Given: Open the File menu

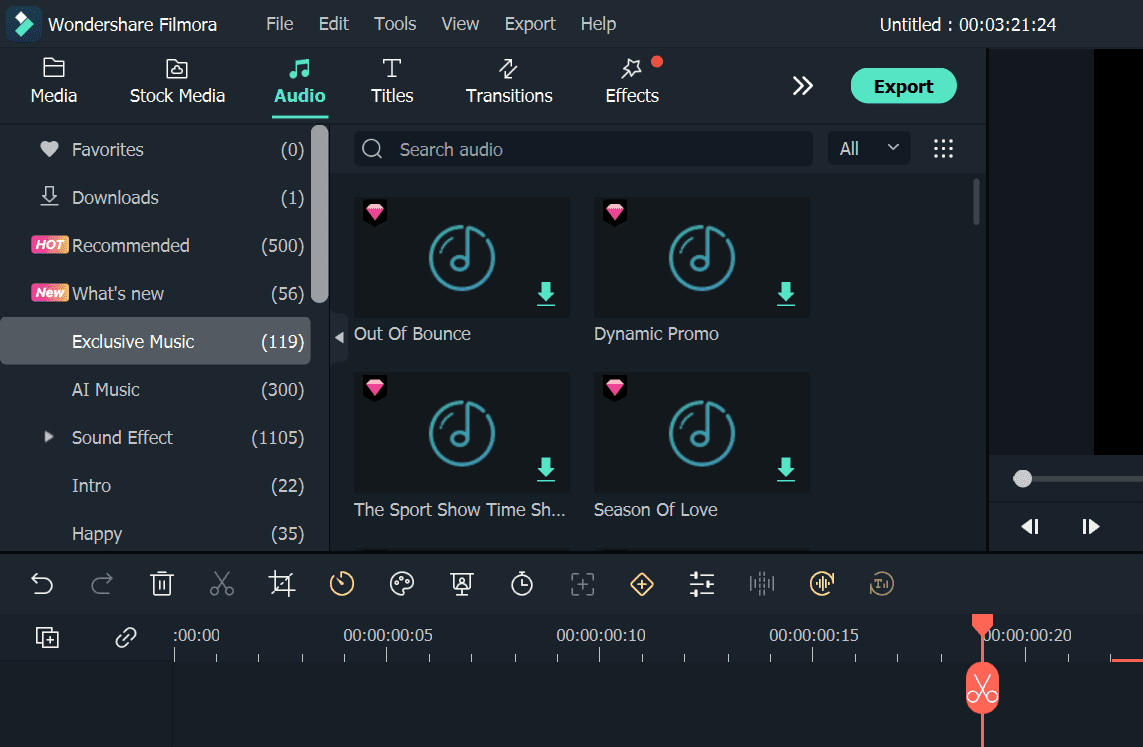Looking at the screenshot, I should coord(280,24).
